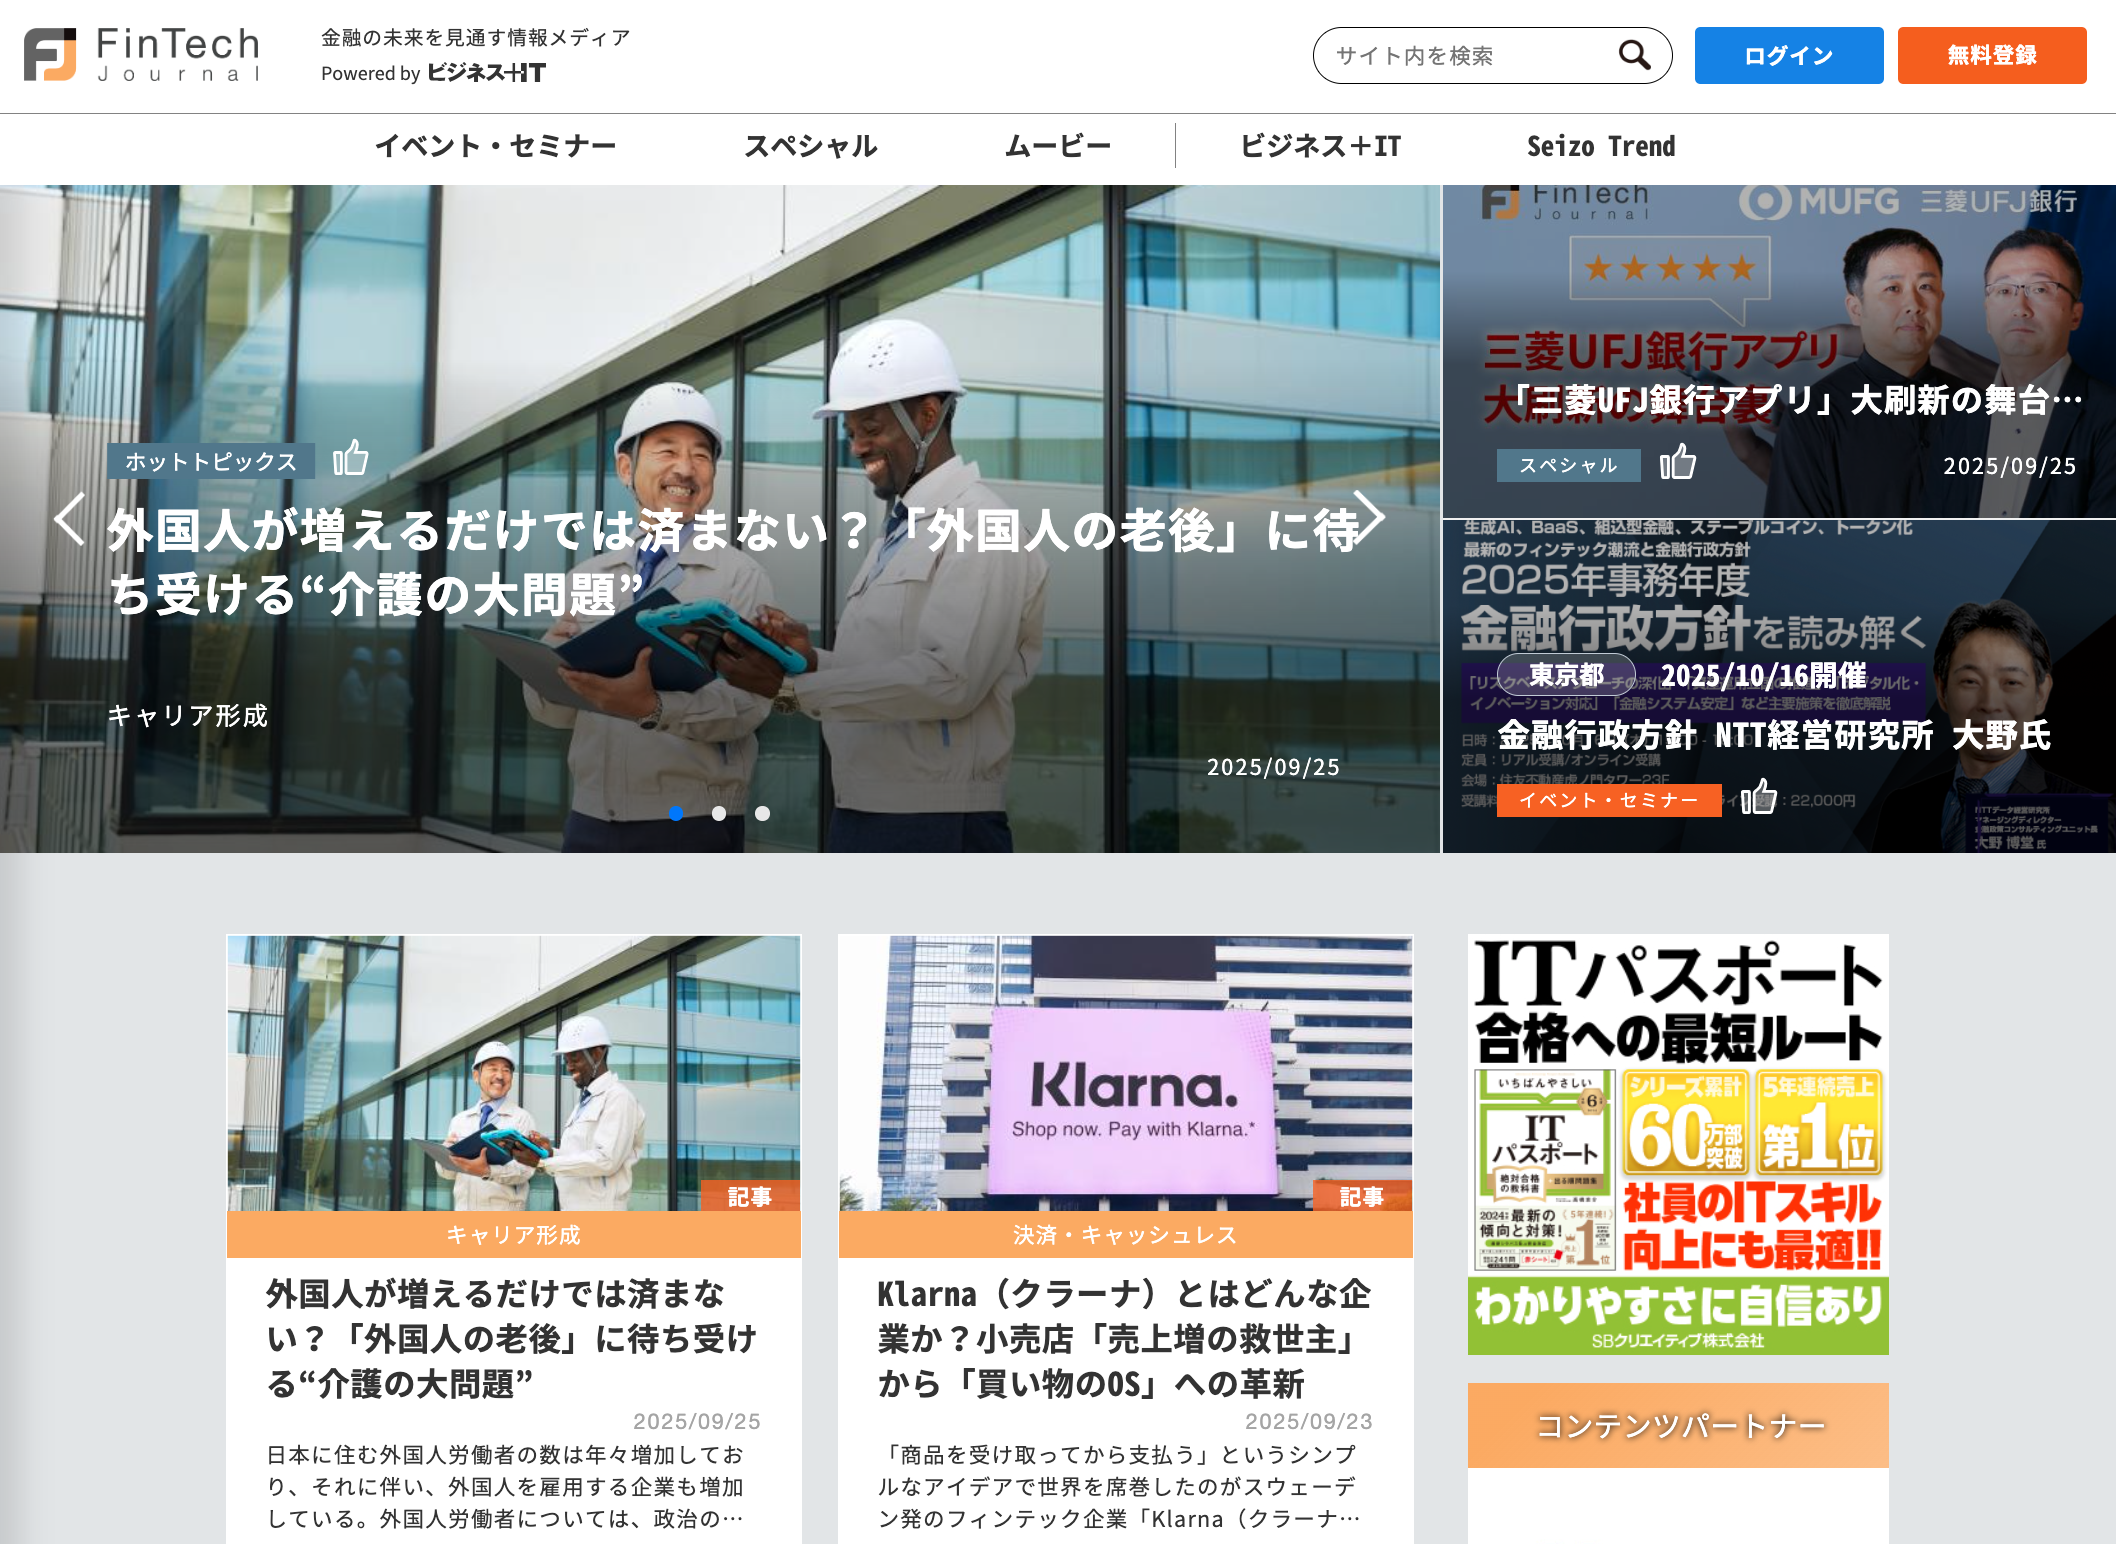
Task: Click the 無料登録 button
Action: pos(1991,55)
